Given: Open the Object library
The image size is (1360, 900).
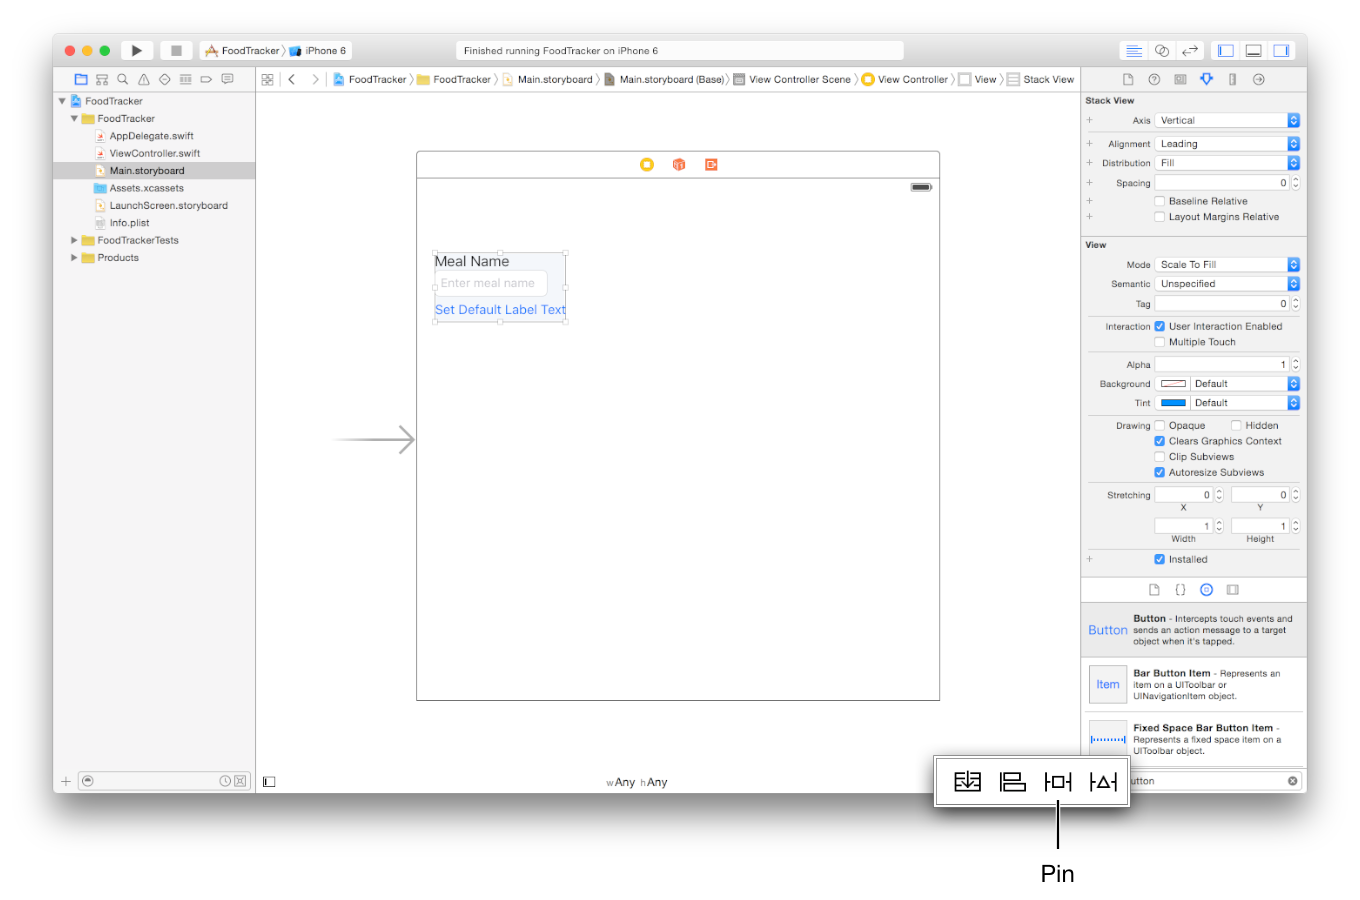Looking at the screenshot, I should [1206, 590].
